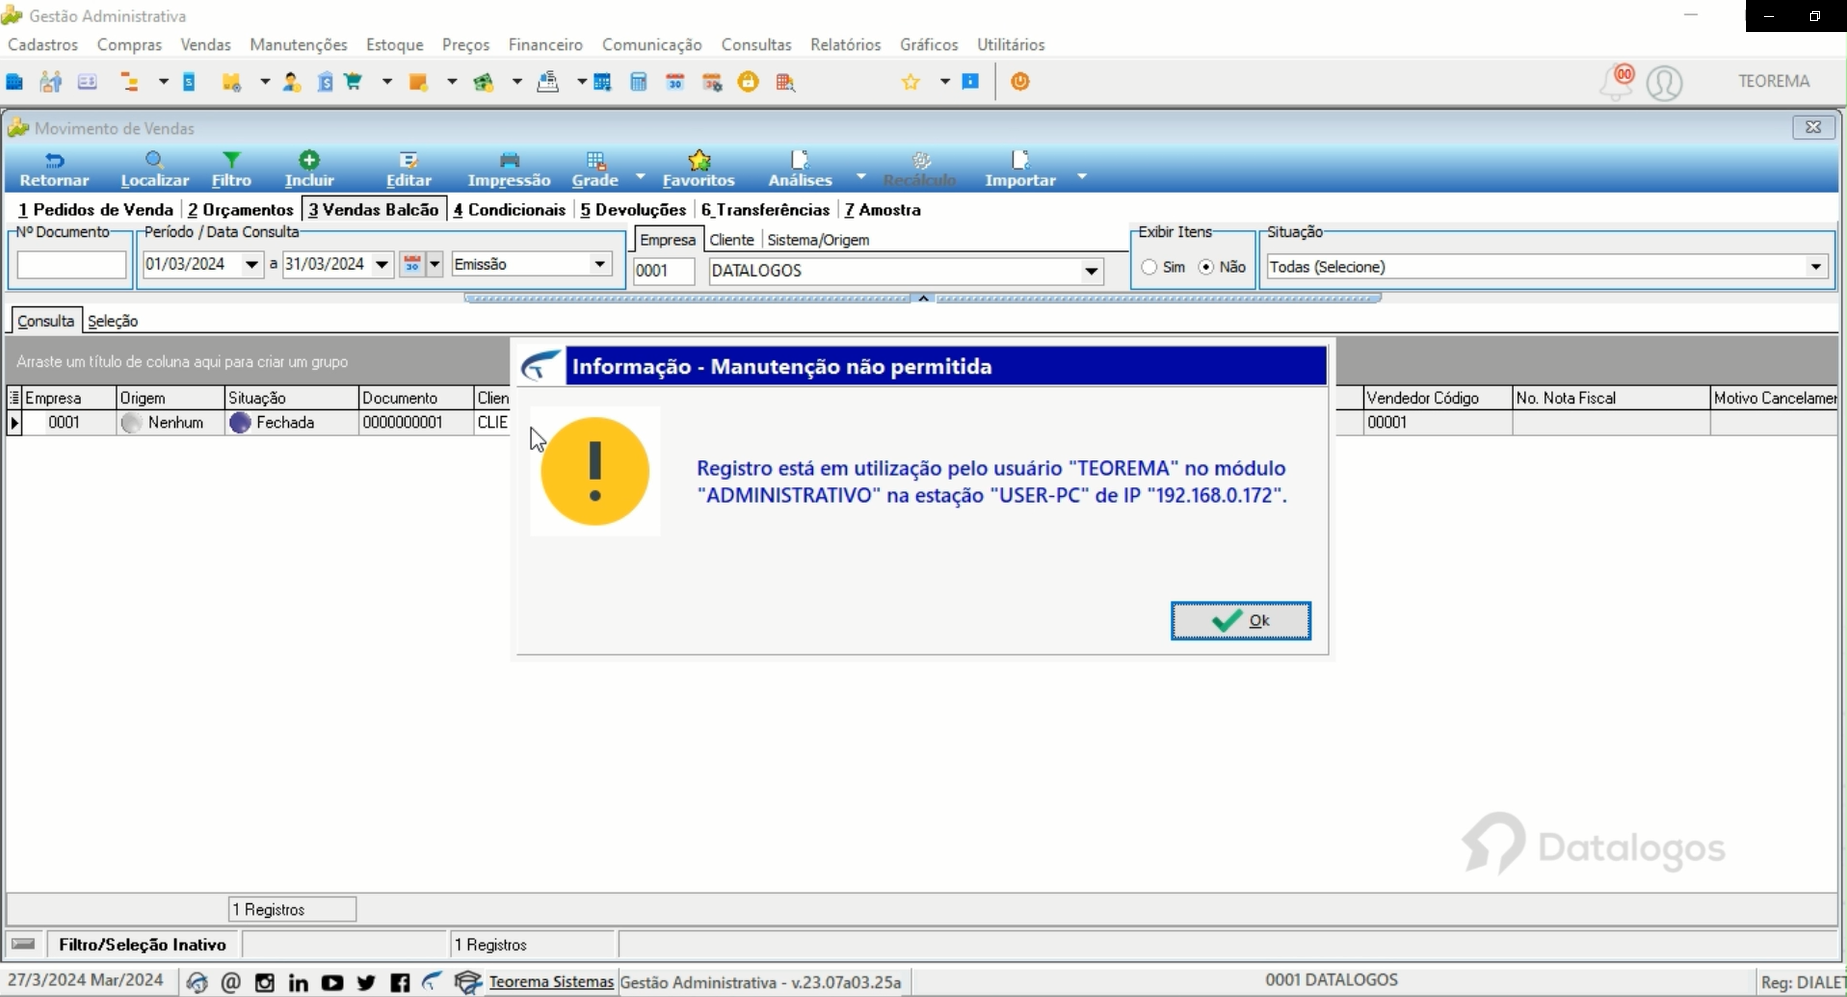The width and height of the screenshot is (1847, 997).
Task: Switch to the 5 Devoluções tab
Action: click(633, 210)
